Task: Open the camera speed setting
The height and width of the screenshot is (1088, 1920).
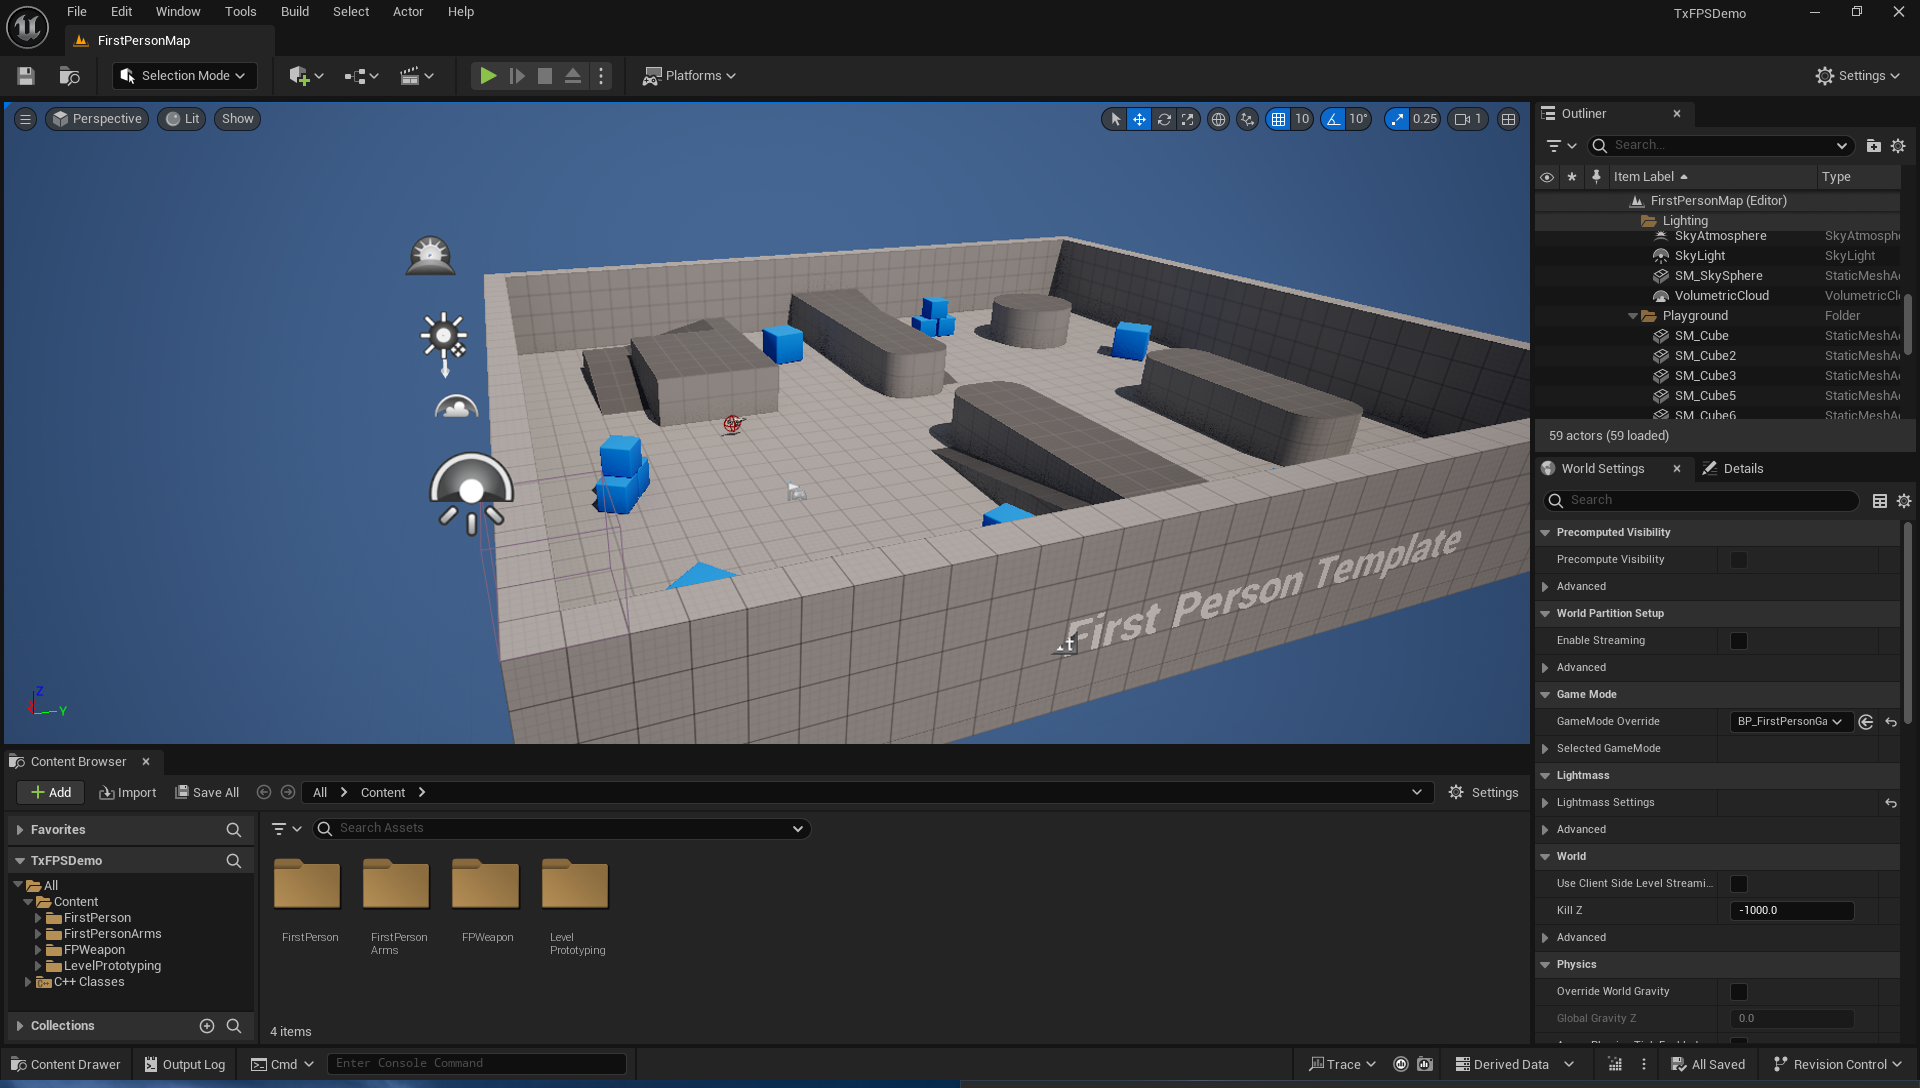Action: coord(1468,119)
